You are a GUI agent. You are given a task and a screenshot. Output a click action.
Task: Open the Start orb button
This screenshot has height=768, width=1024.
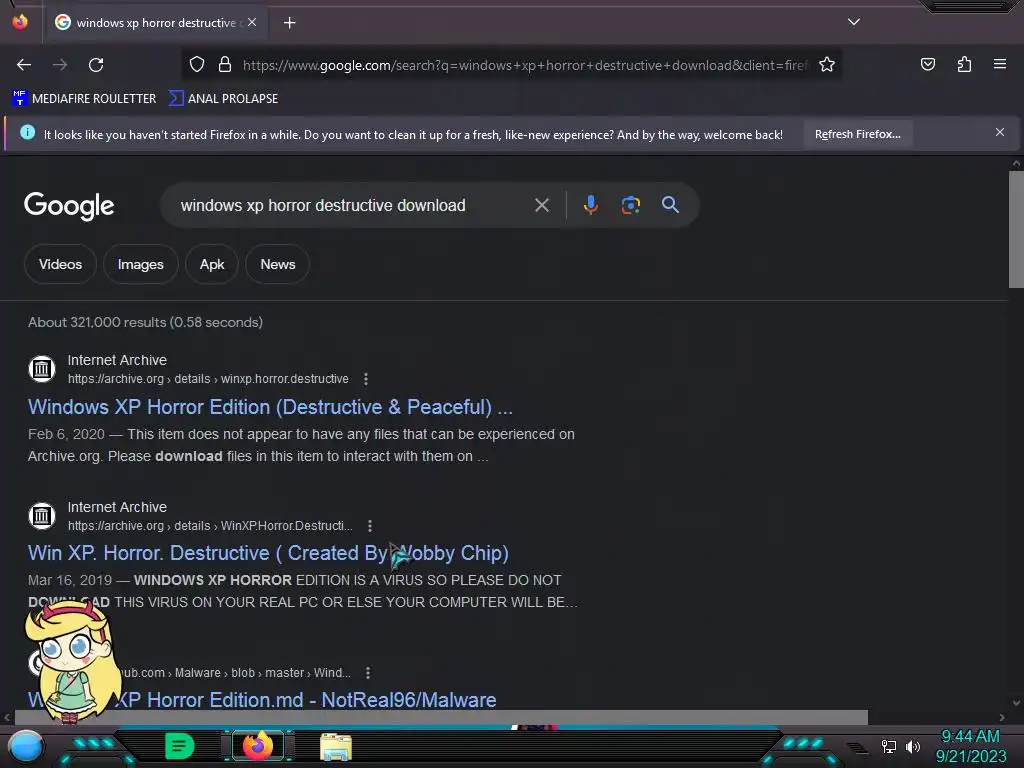(x=25, y=747)
